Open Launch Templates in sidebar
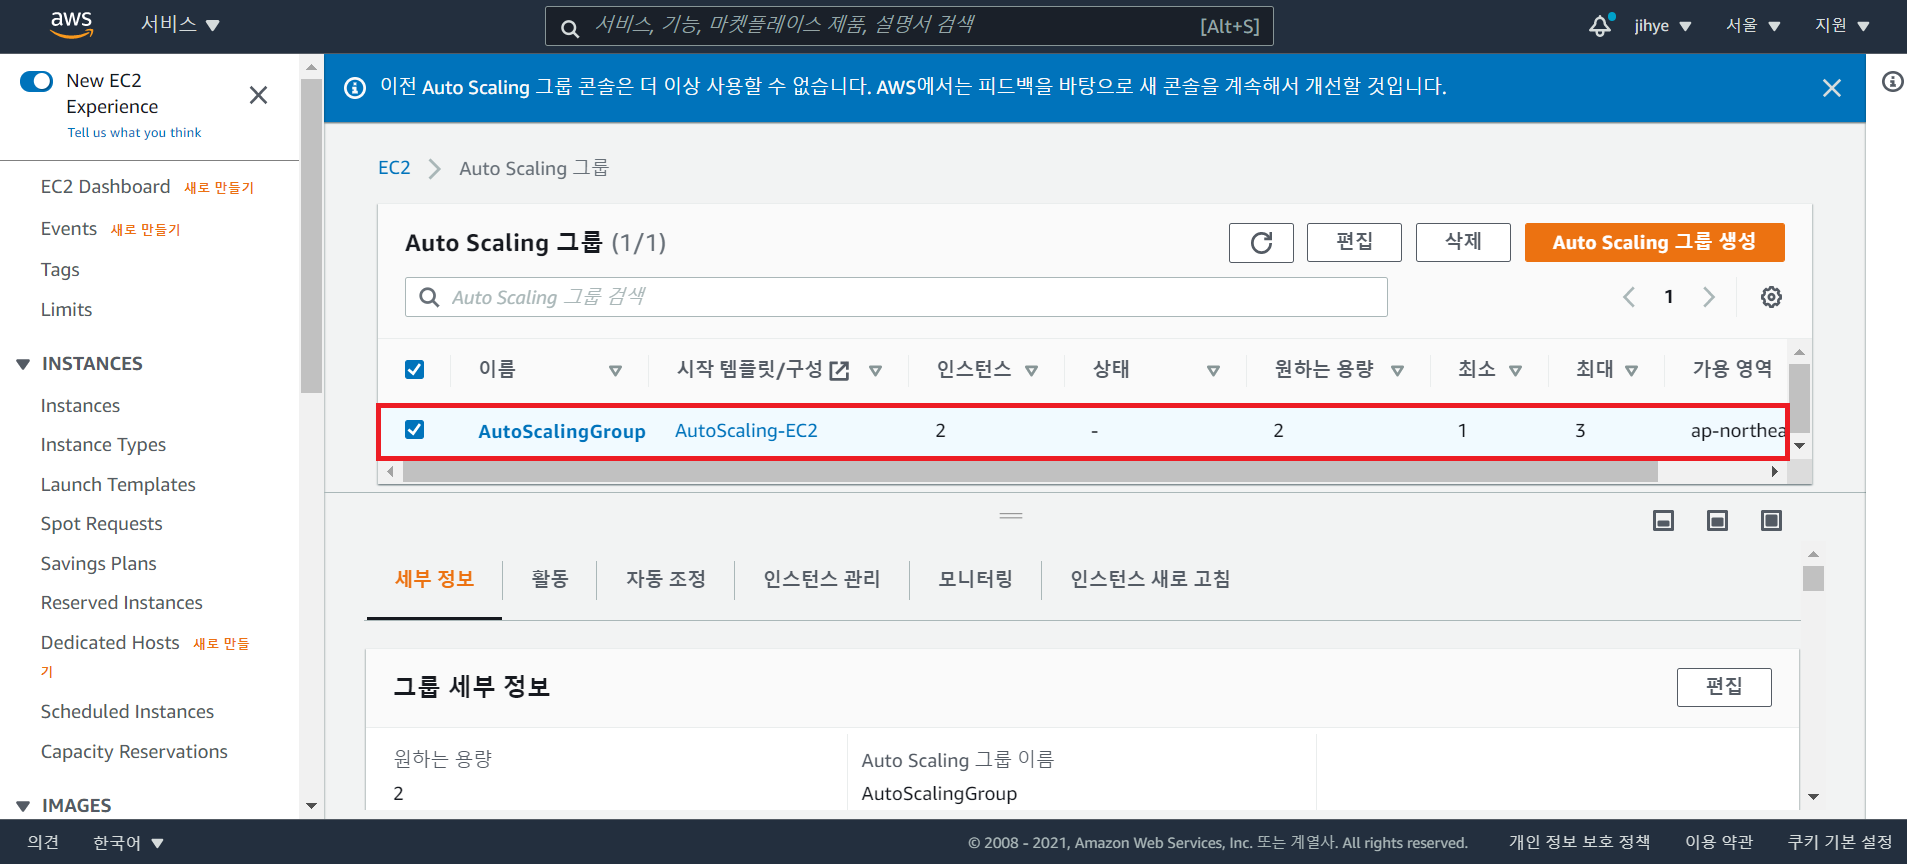Image resolution: width=1907 pixels, height=864 pixels. point(118,485)
